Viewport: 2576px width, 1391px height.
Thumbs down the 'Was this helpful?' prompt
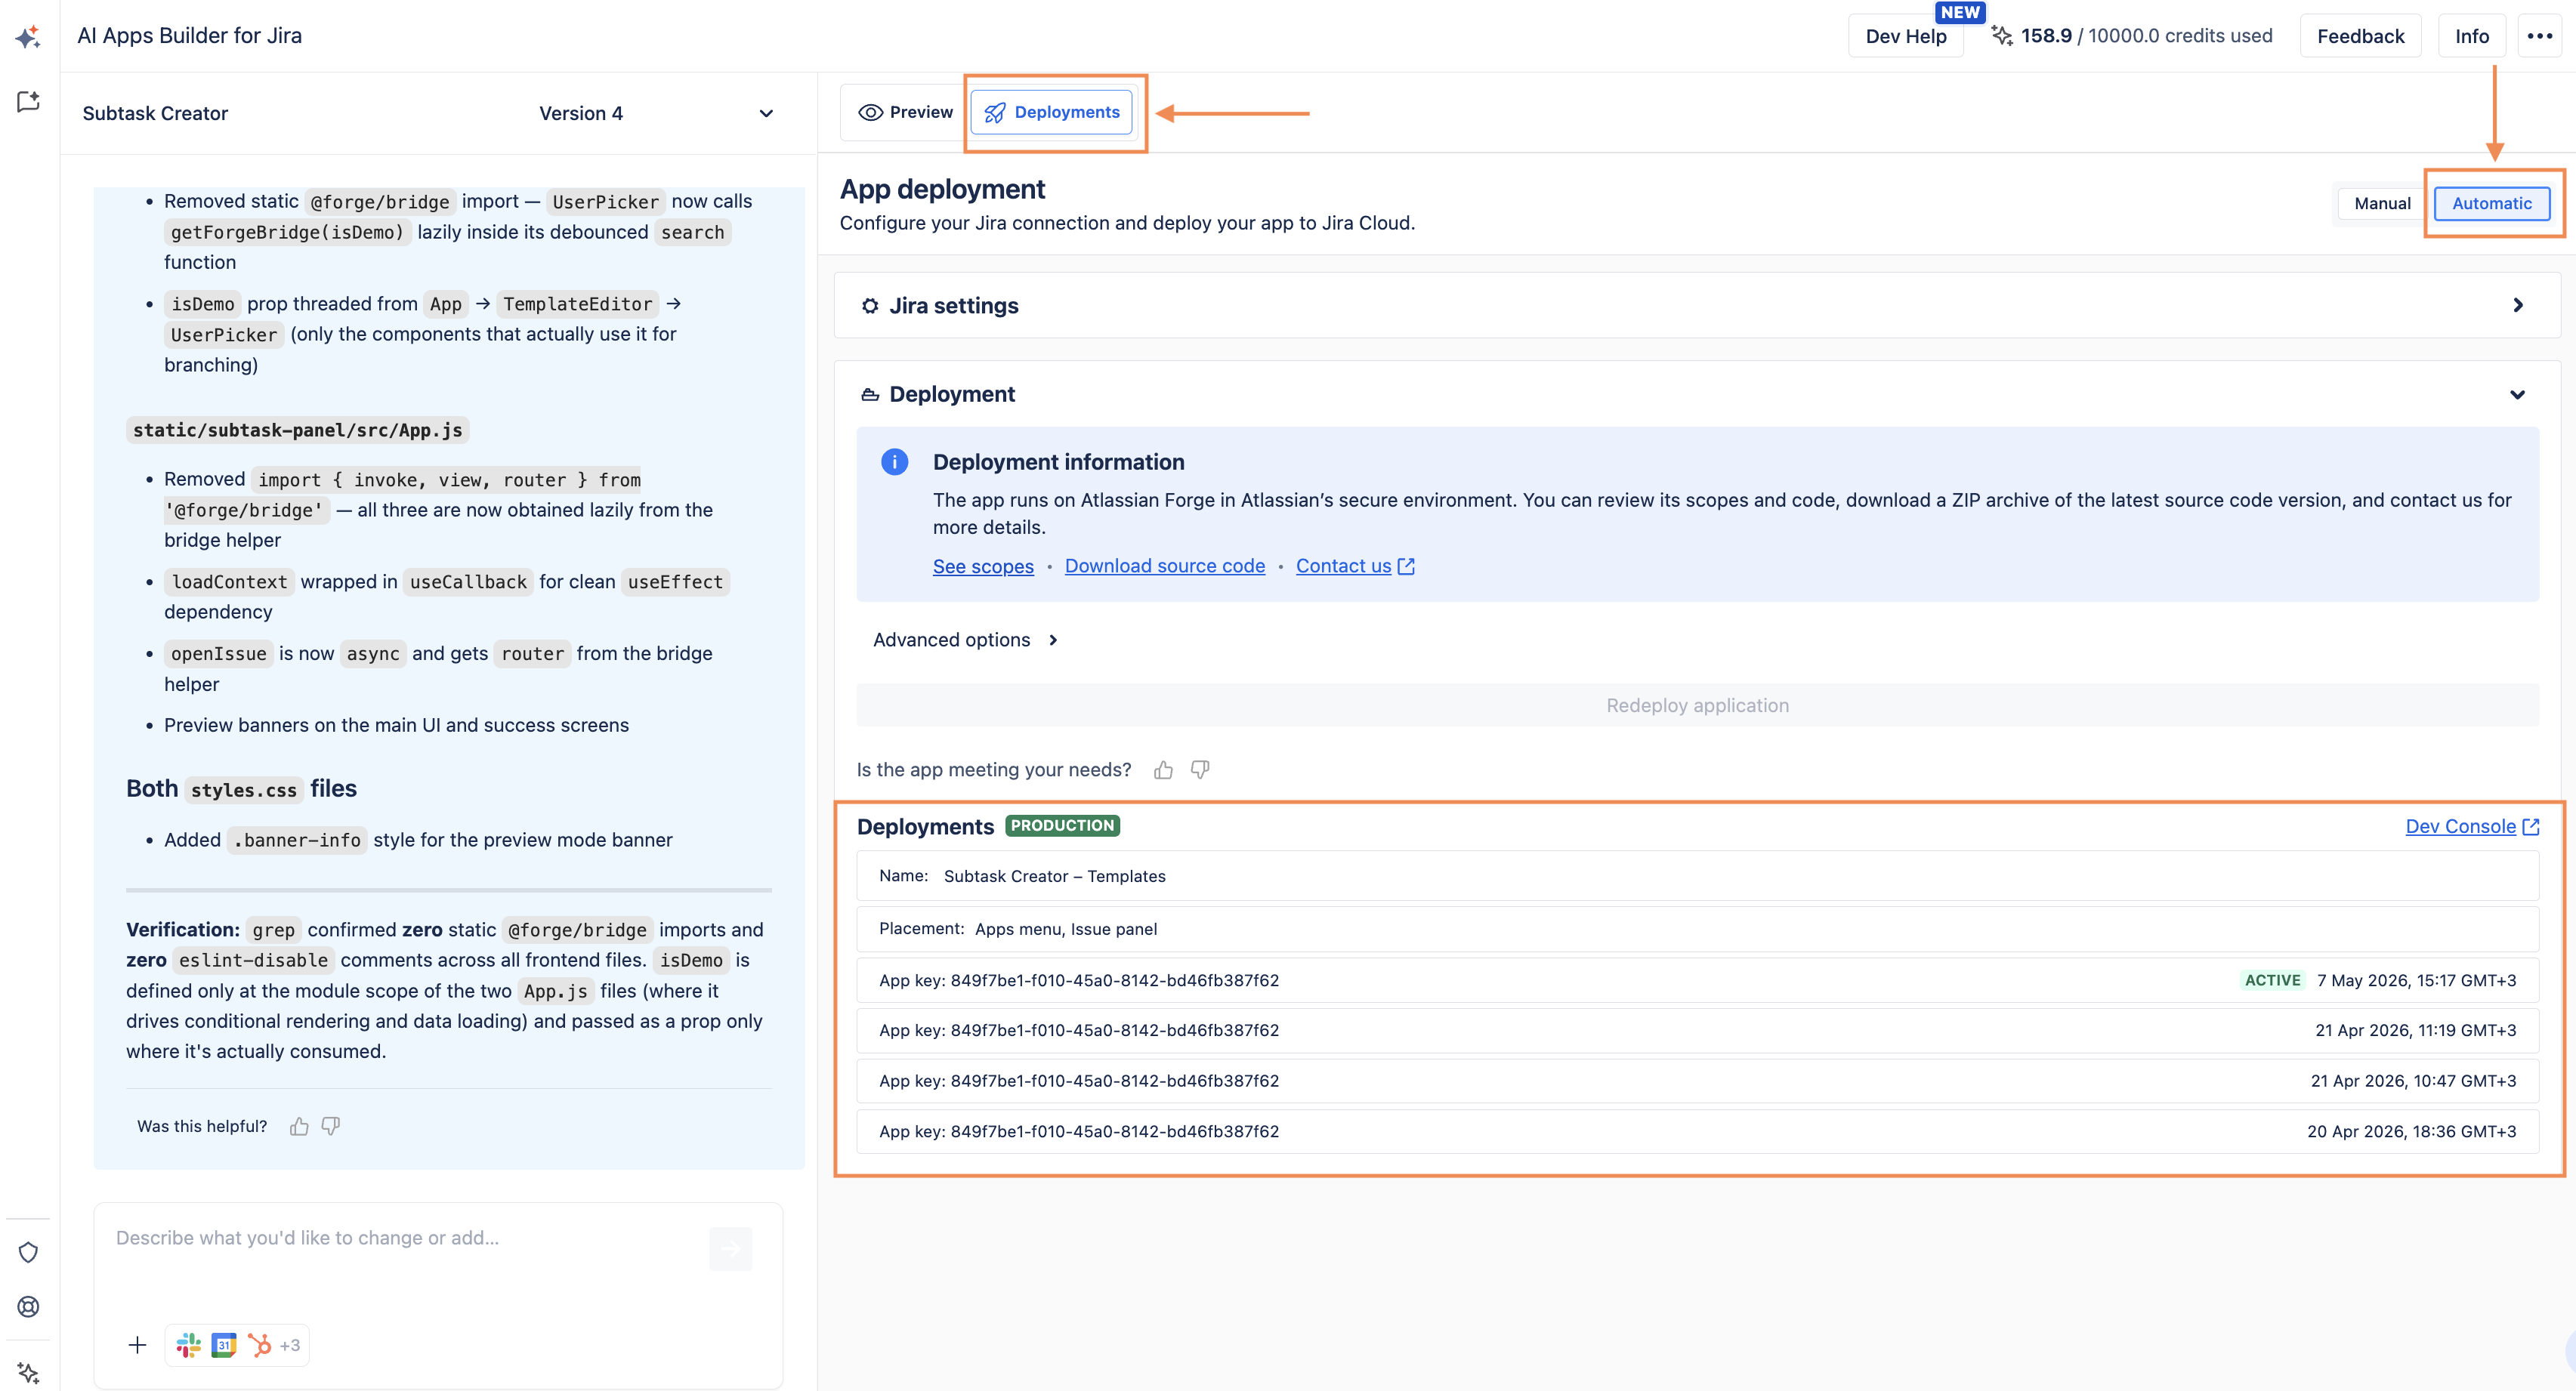[x=331, y=1127]
